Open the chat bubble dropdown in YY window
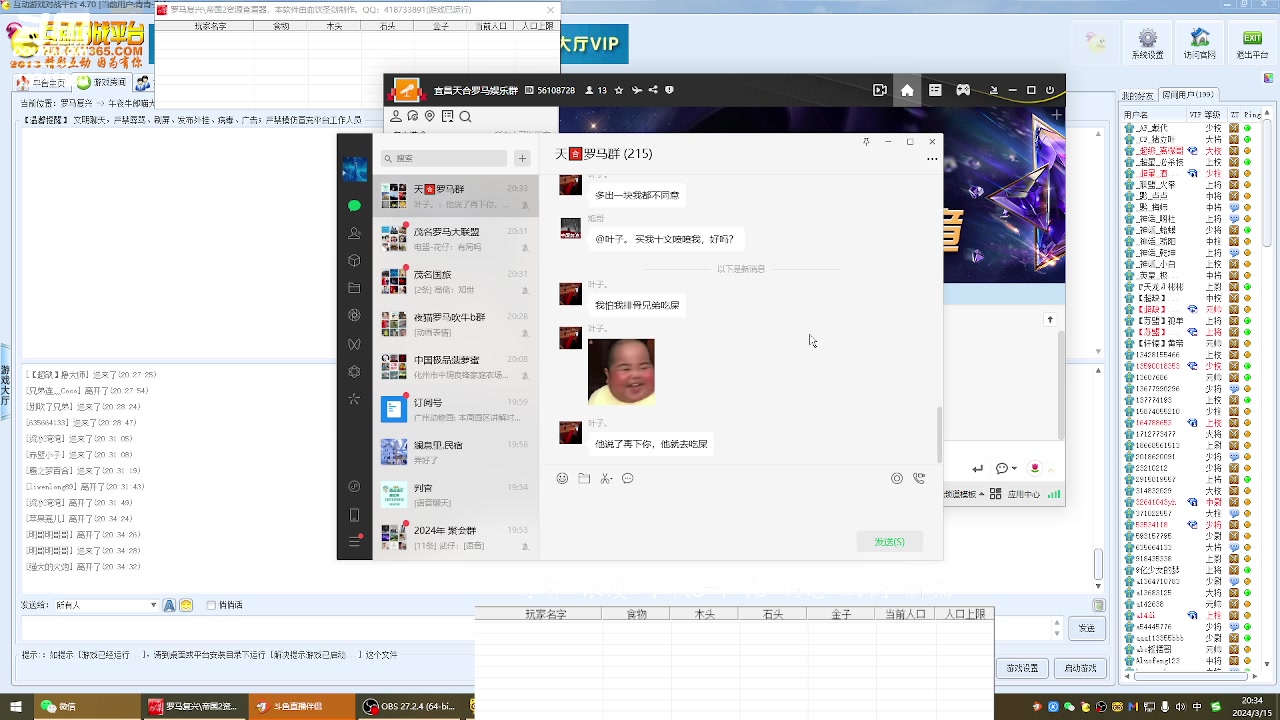 1005,468
